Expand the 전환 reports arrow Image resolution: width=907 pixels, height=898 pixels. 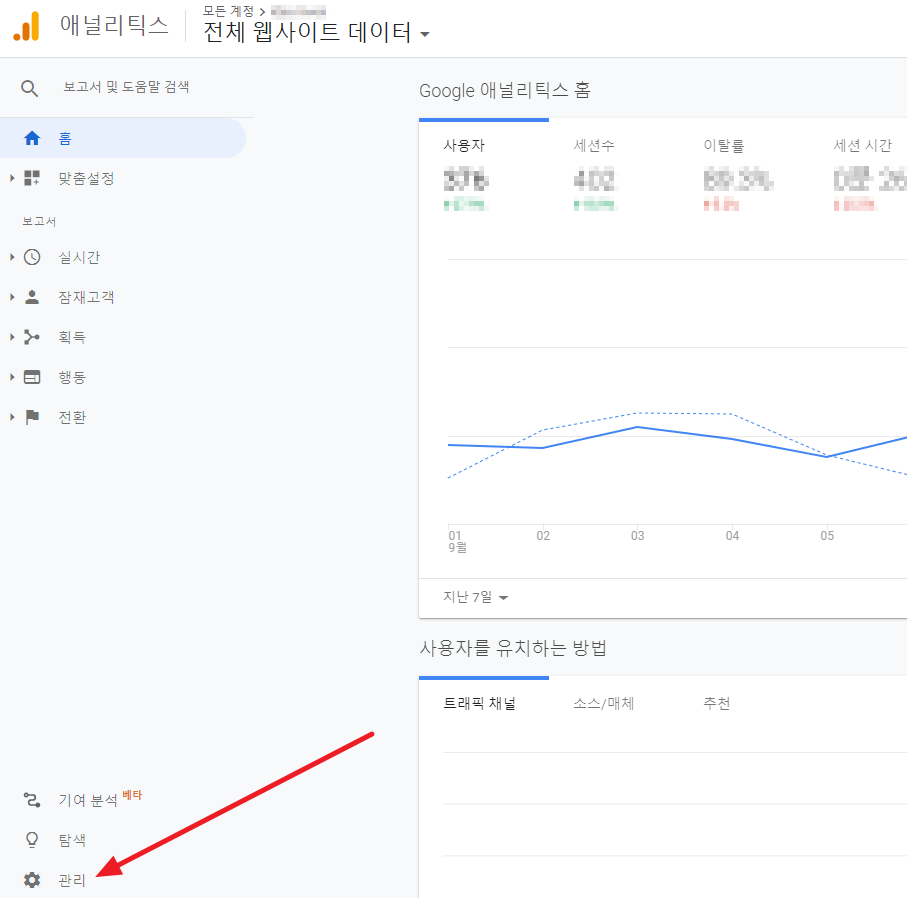click(12, 417)
